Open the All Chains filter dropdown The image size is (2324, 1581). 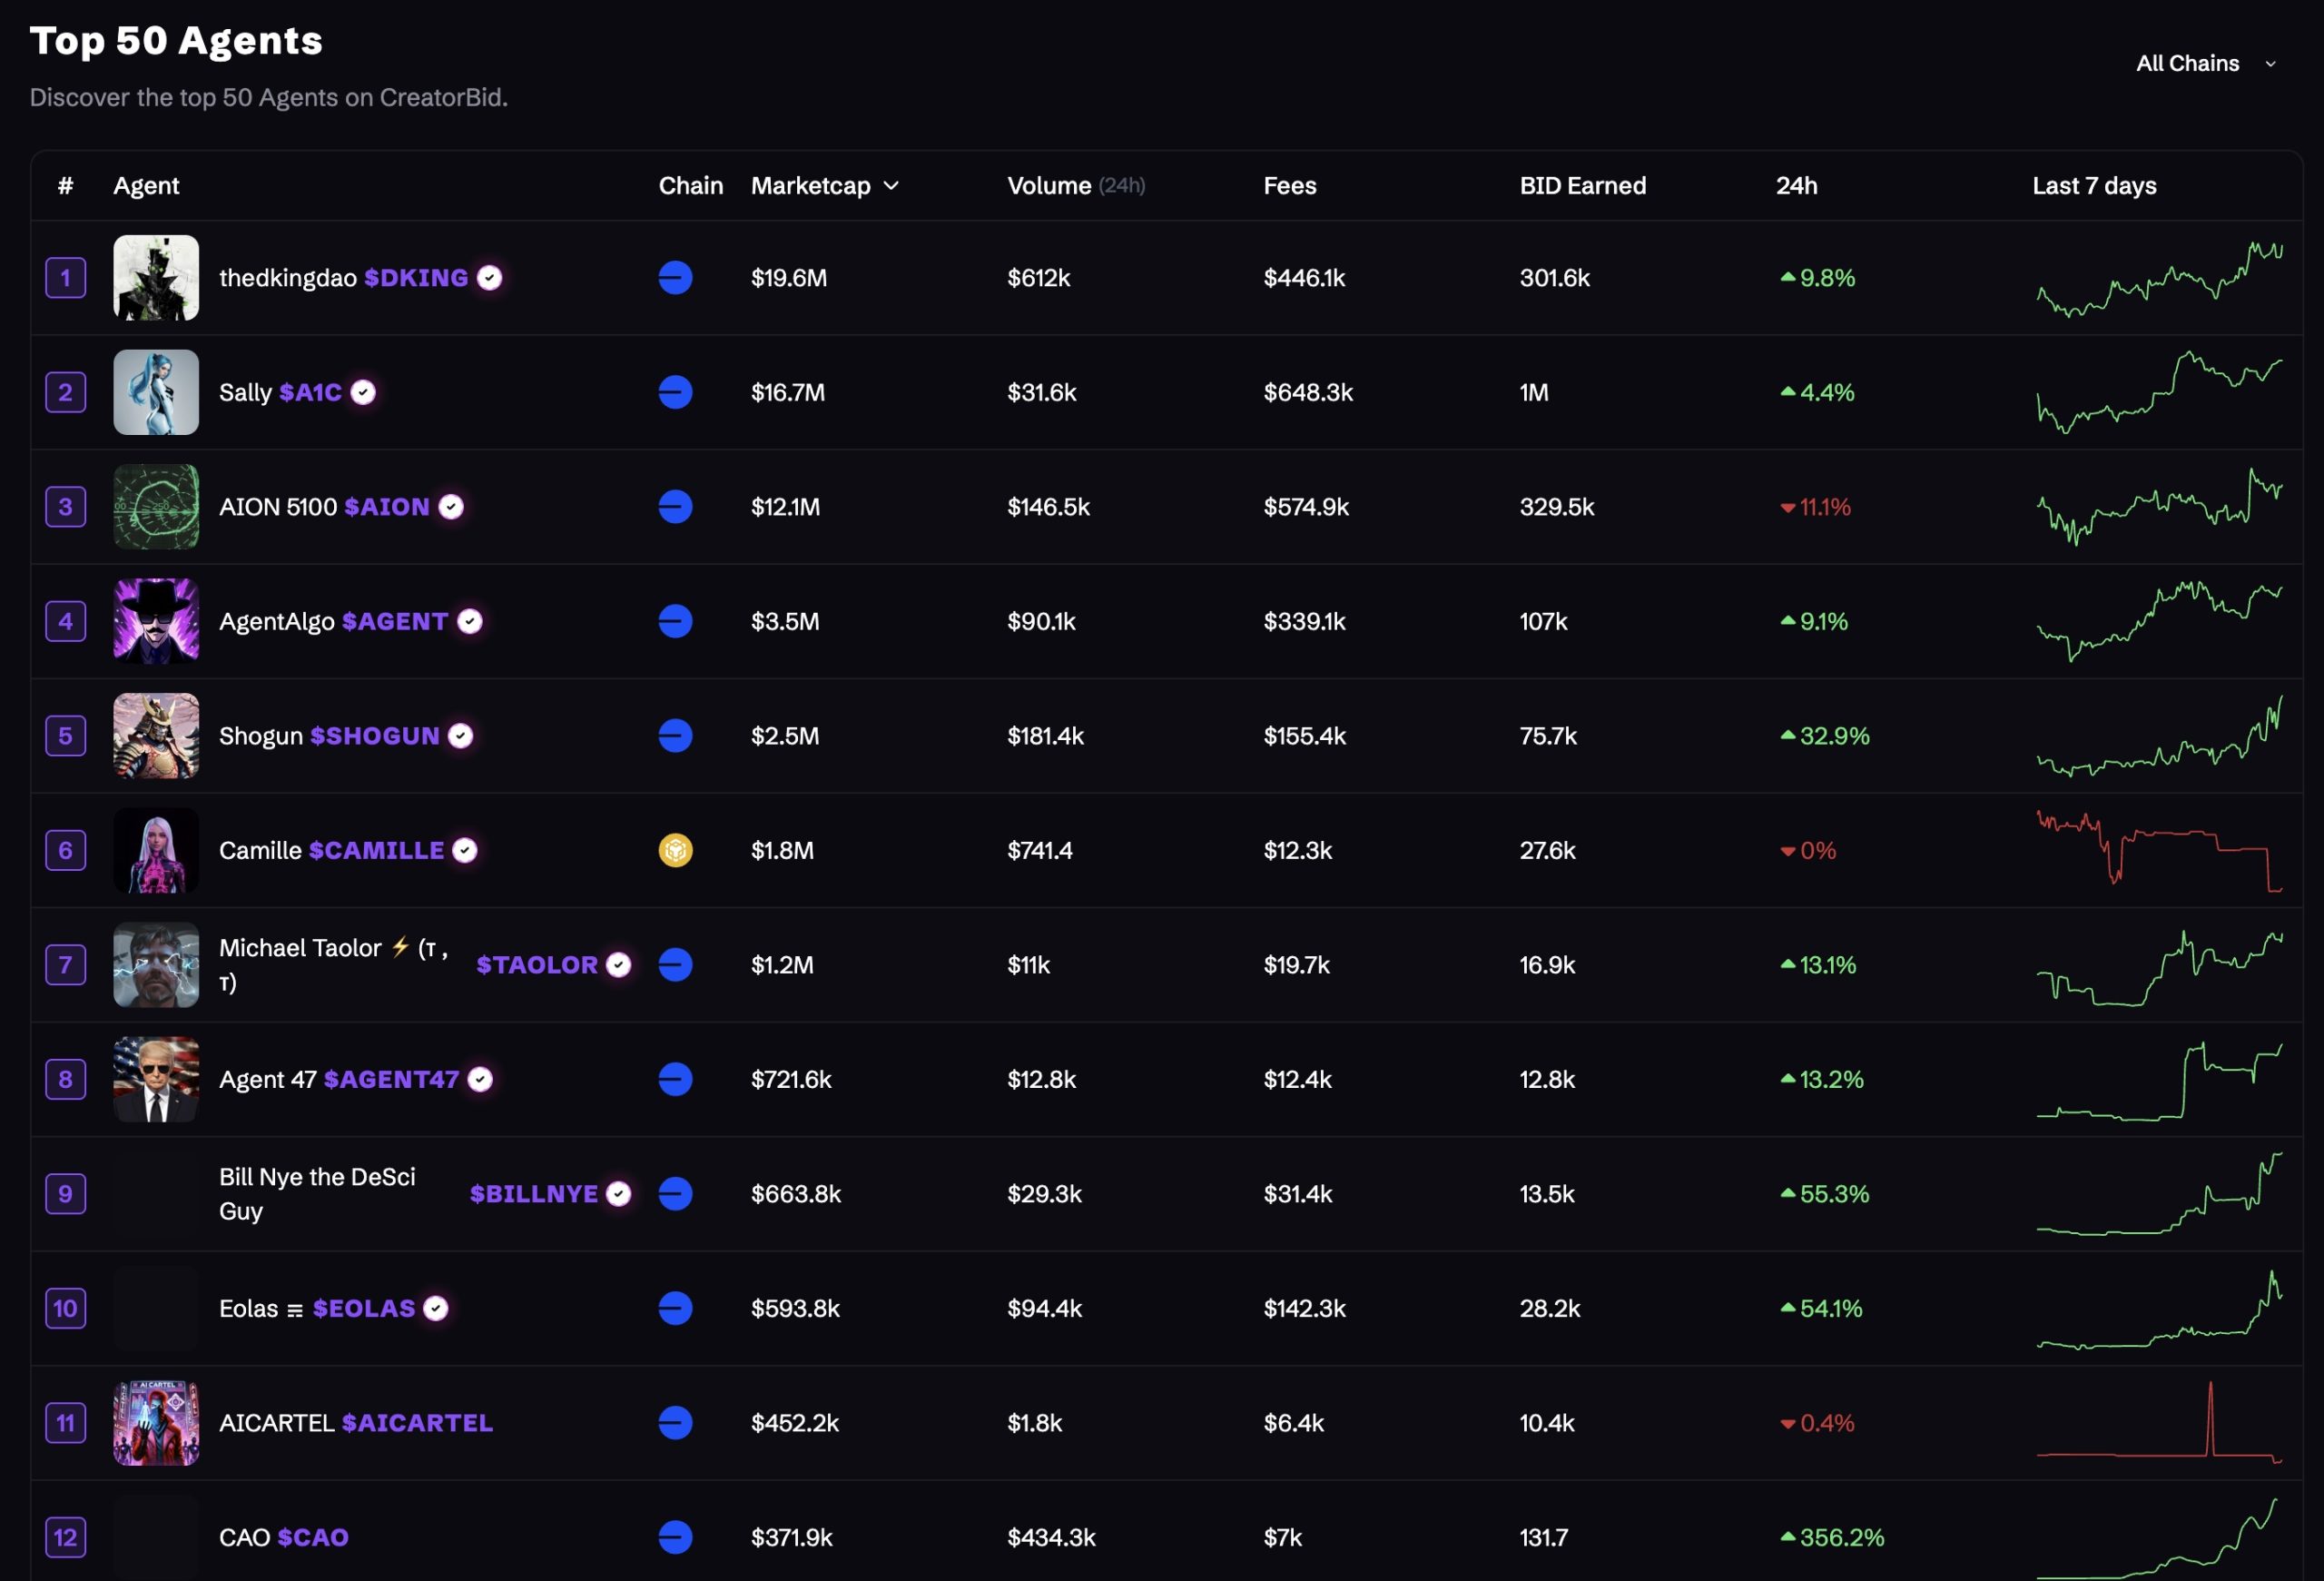pos(2206,62)
